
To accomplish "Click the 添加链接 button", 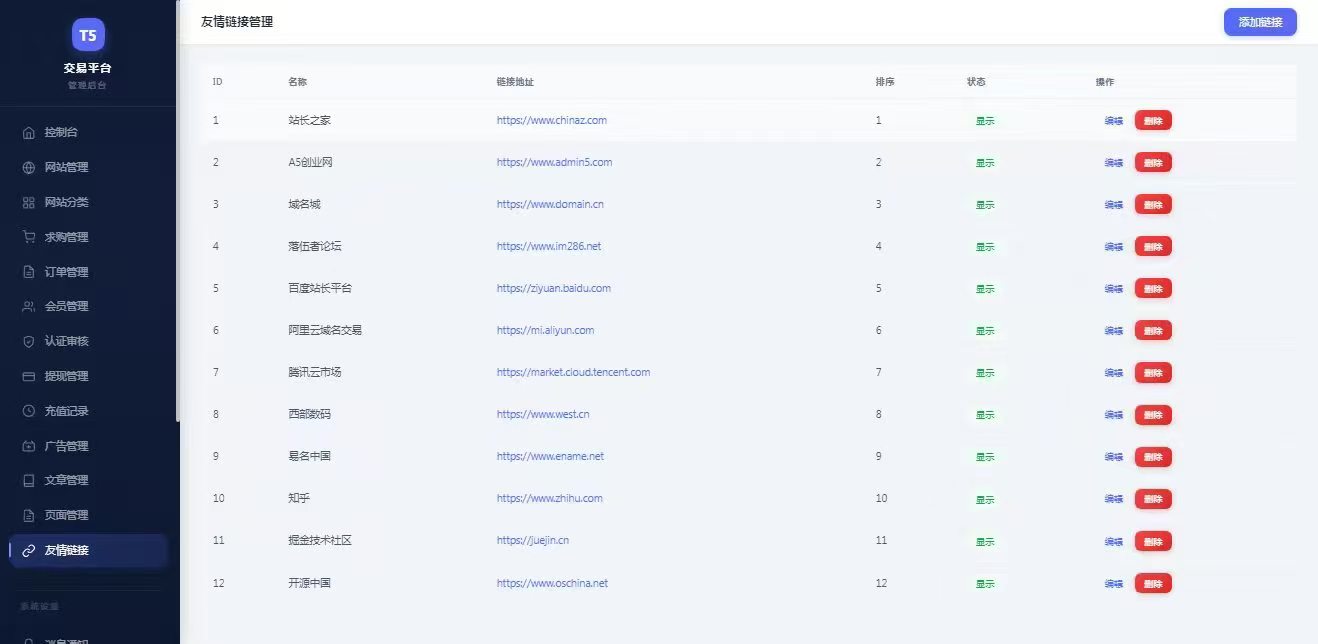I will 1260,22.
